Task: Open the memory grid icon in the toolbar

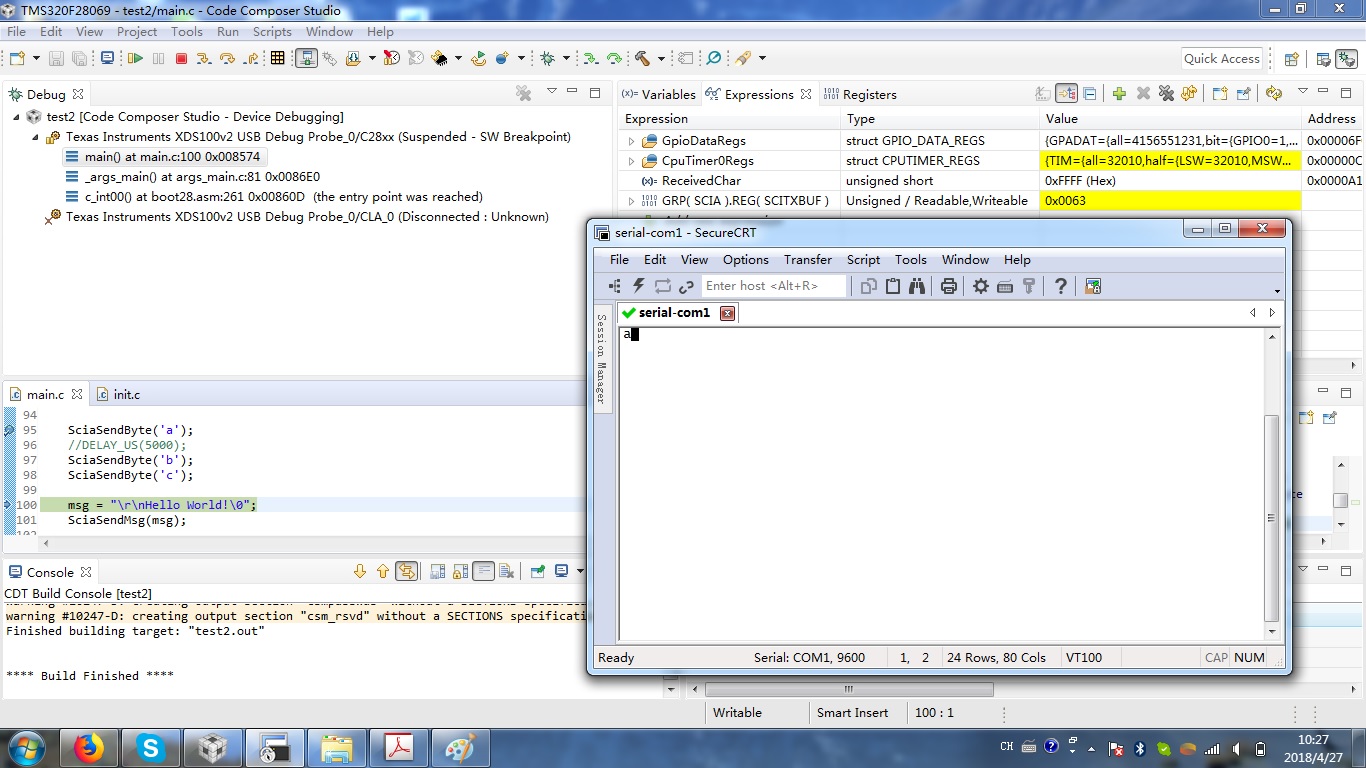Action: [x=278, y=58]
